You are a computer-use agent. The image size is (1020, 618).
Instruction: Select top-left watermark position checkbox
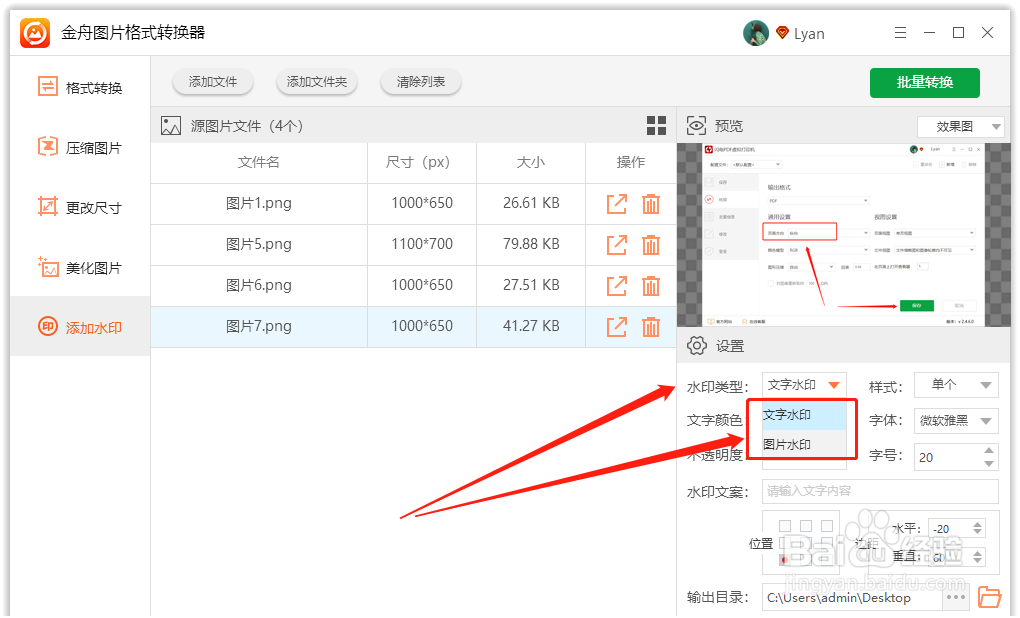[783, 524]
